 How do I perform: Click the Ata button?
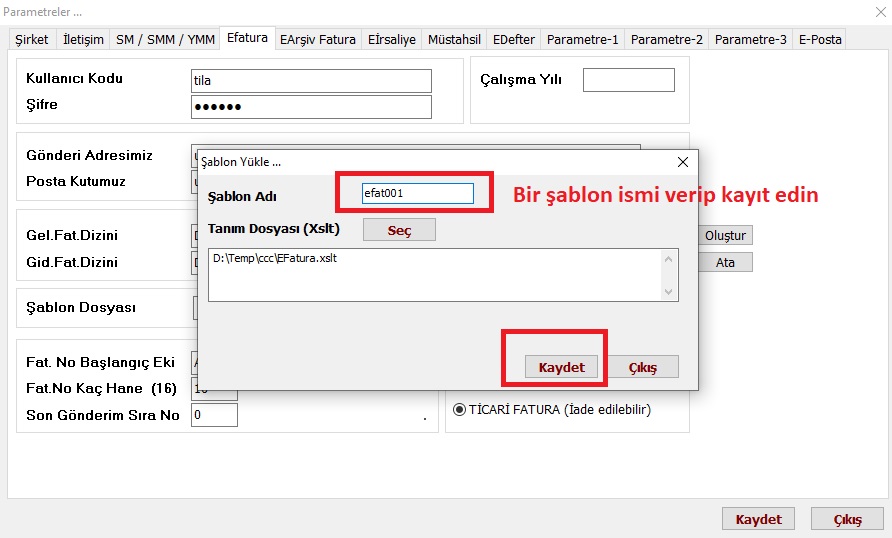point(725,262)
